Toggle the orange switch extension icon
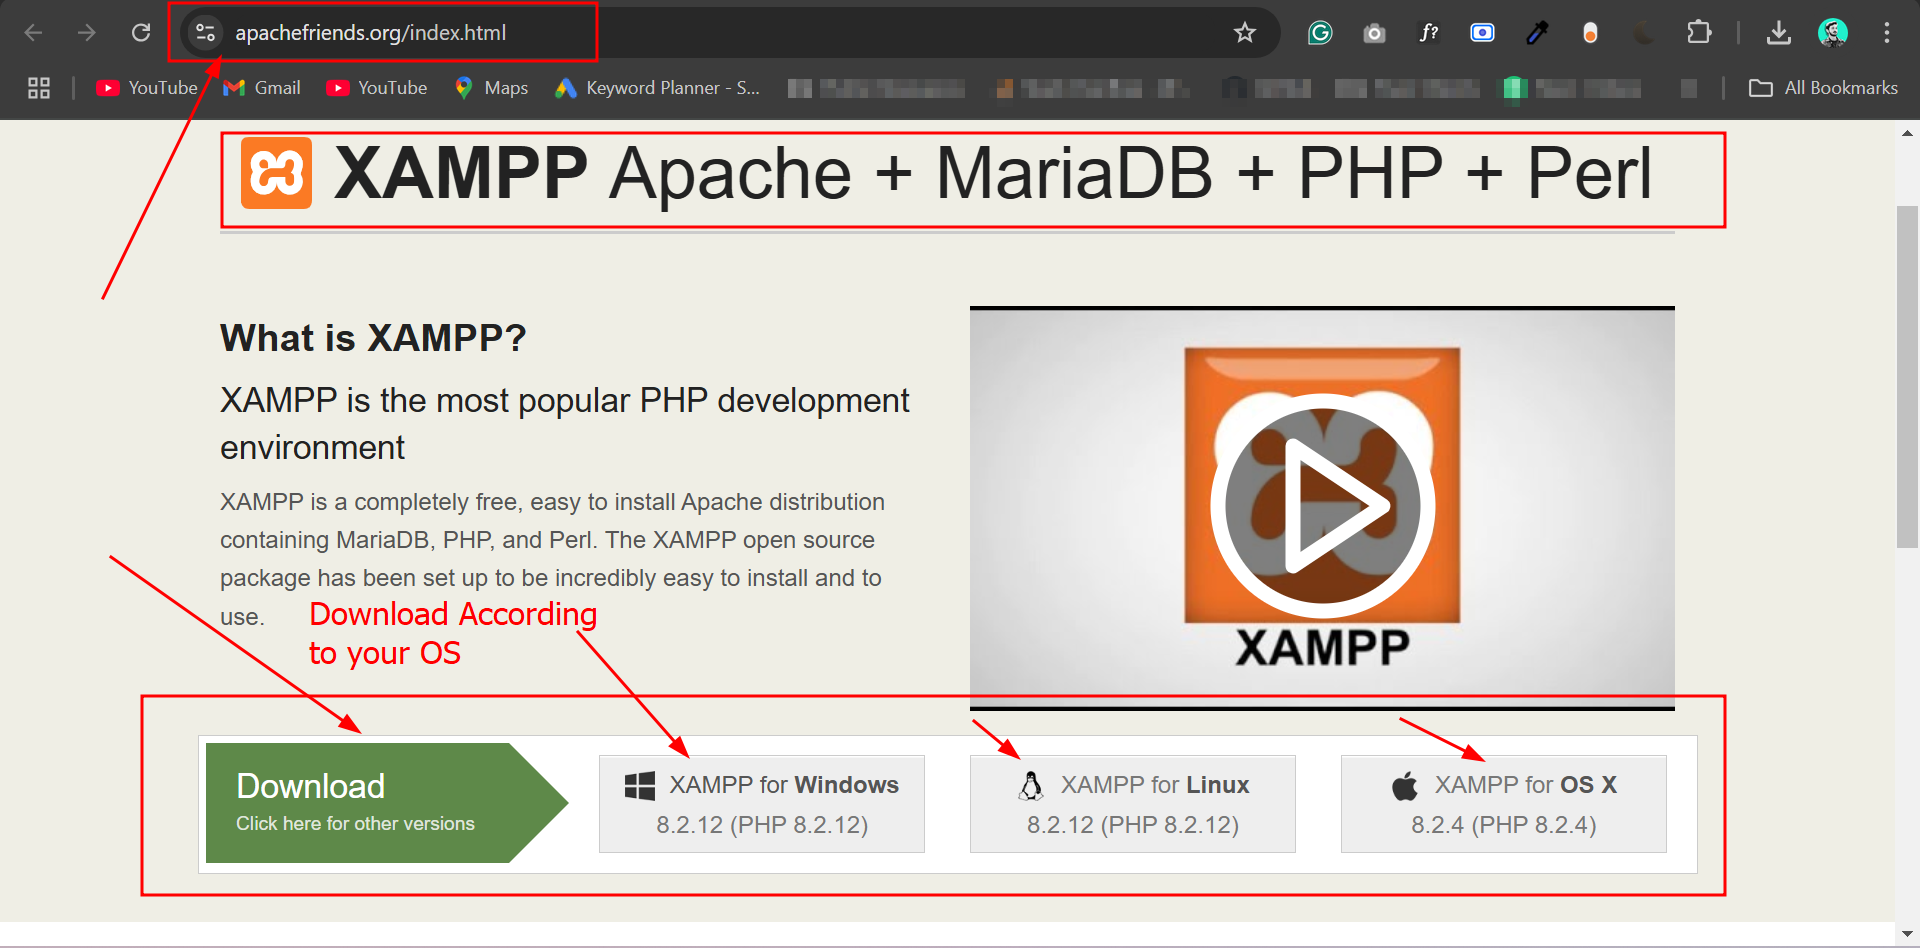This screenshot has width=1920, height=948. pos(1590,32)
